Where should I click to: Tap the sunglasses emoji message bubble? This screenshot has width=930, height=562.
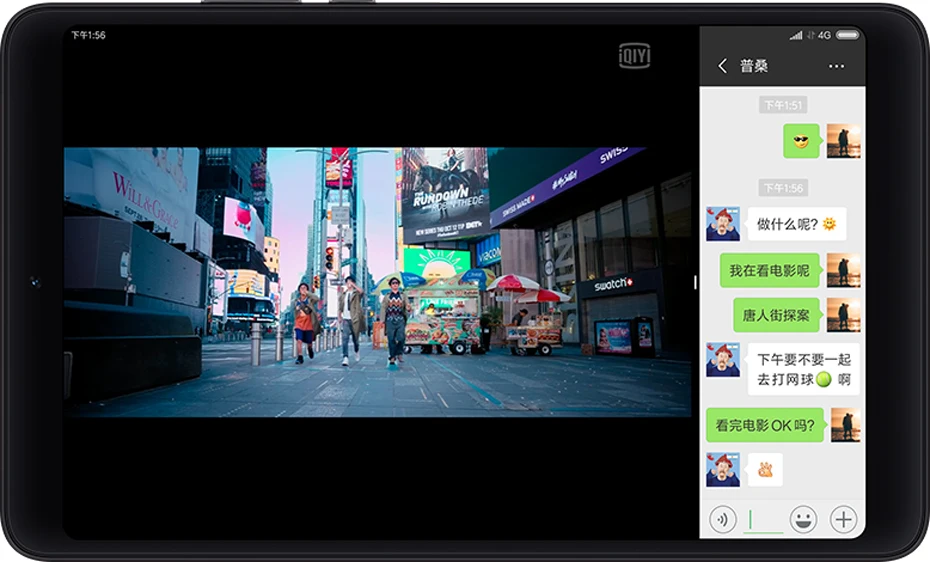coord(801,141)
